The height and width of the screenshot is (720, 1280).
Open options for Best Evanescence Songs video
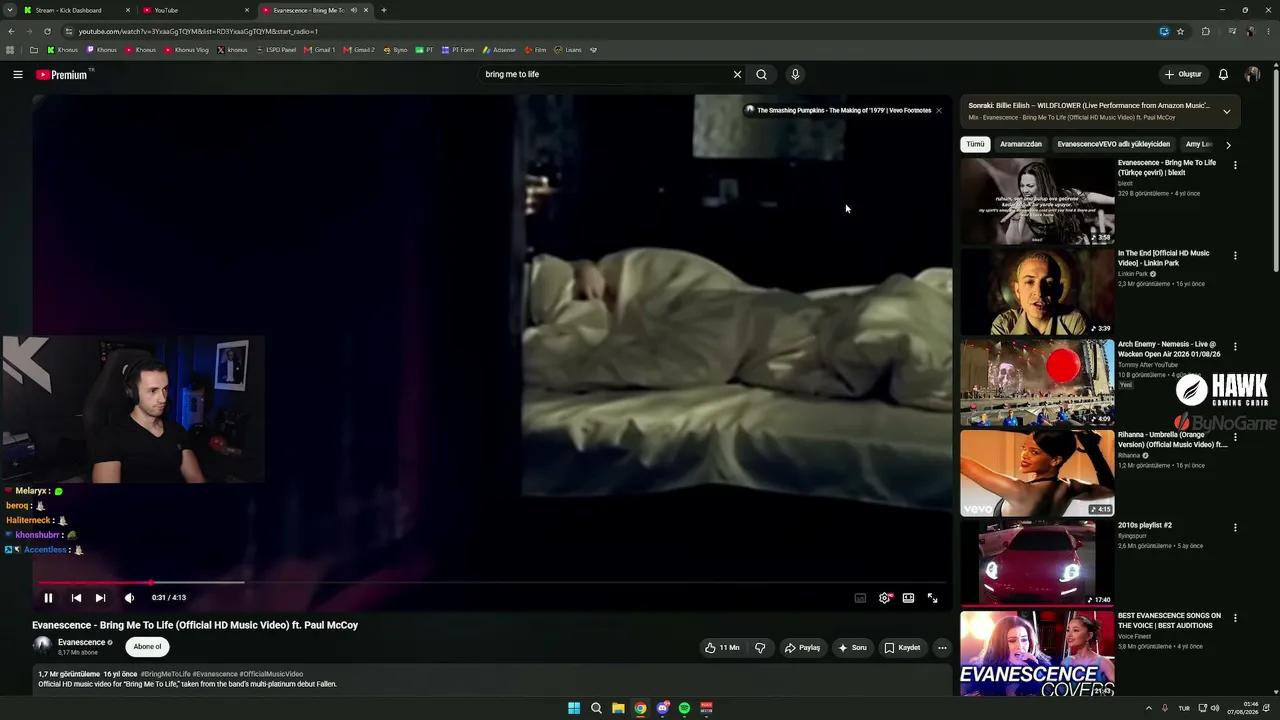click(x=1235, y=618)
